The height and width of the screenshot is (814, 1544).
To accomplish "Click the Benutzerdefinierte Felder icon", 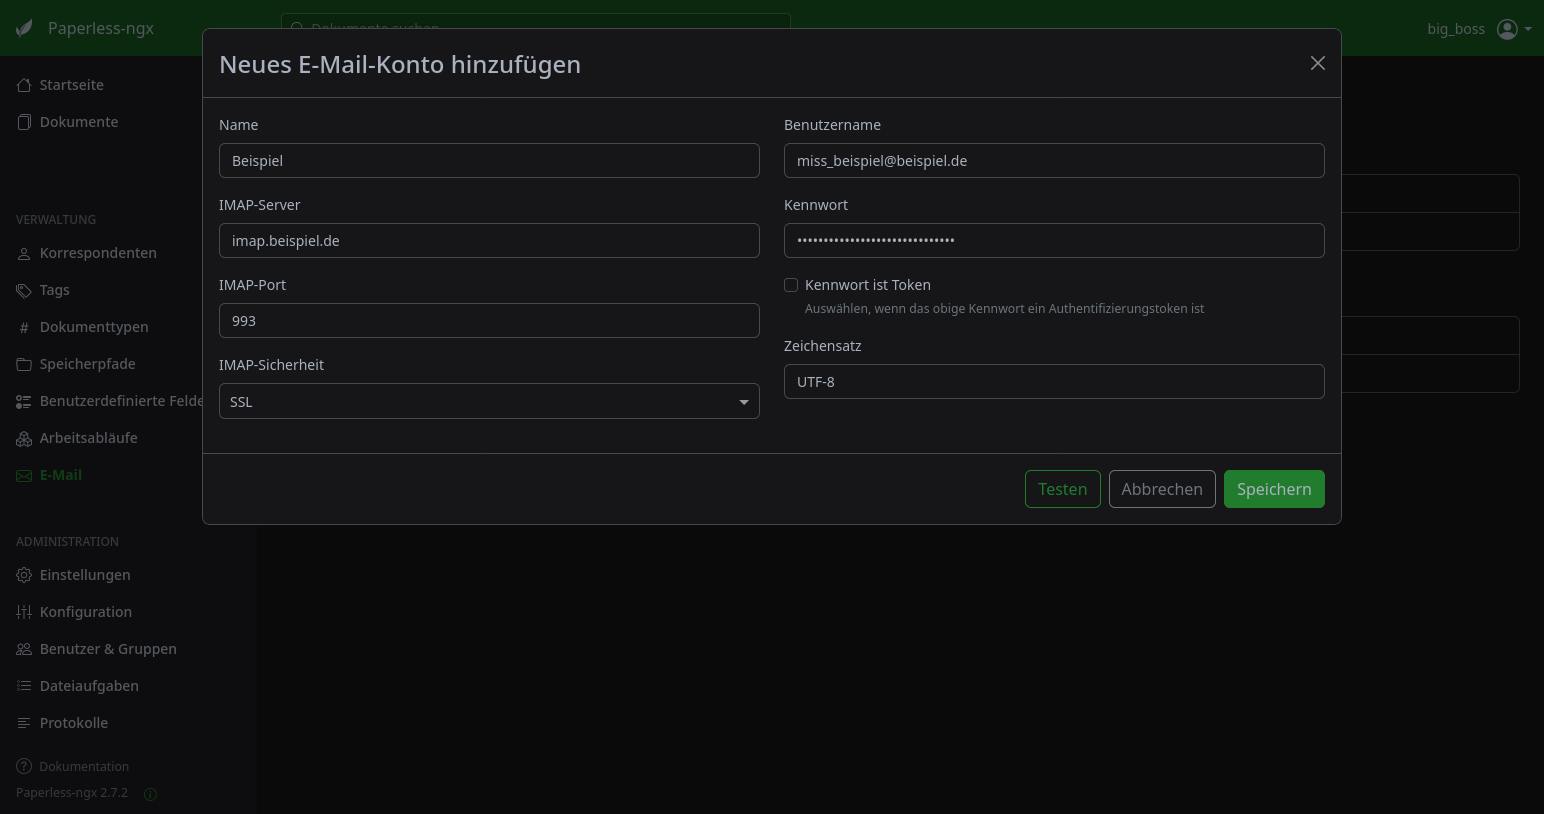I will (x=24, y=401).
